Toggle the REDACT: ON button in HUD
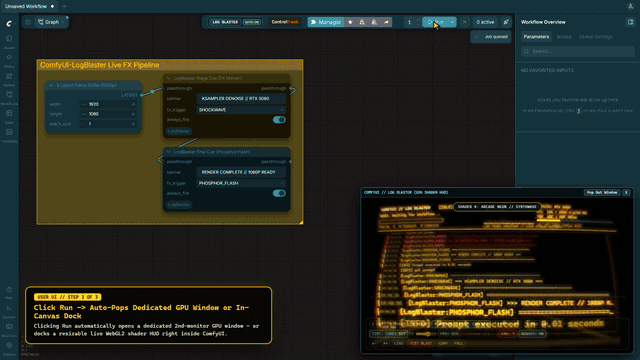Screen dimensions: 640x360 pyautogui.click(x=532, y=334)
